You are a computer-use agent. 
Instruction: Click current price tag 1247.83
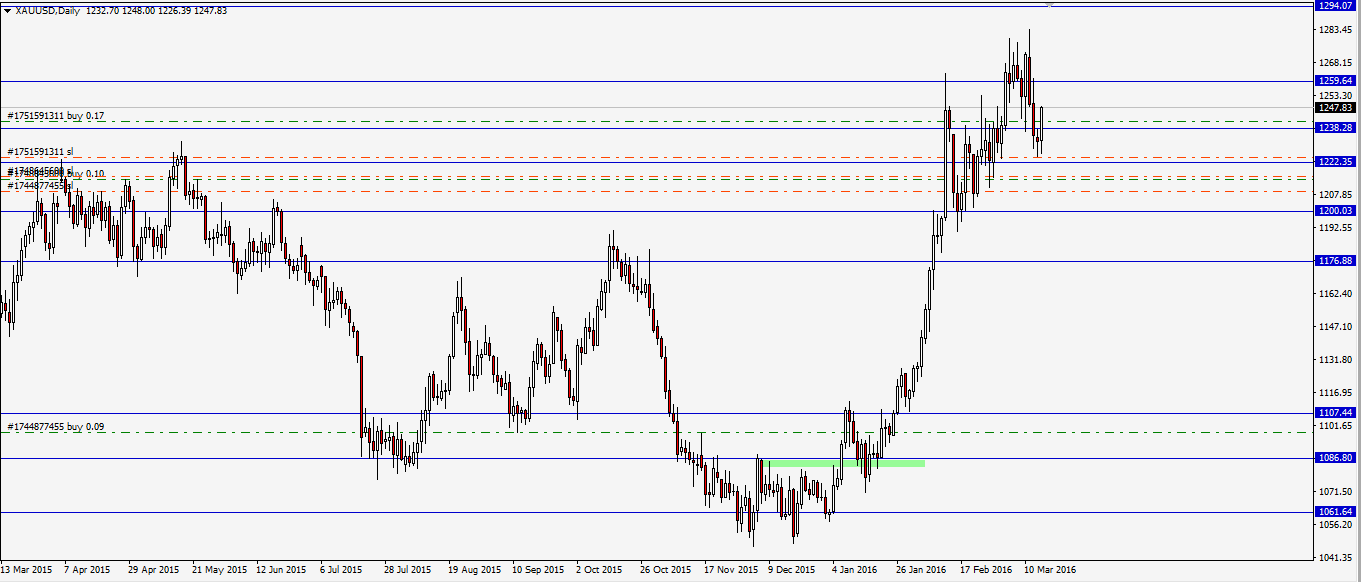[x=1336, y=108]
